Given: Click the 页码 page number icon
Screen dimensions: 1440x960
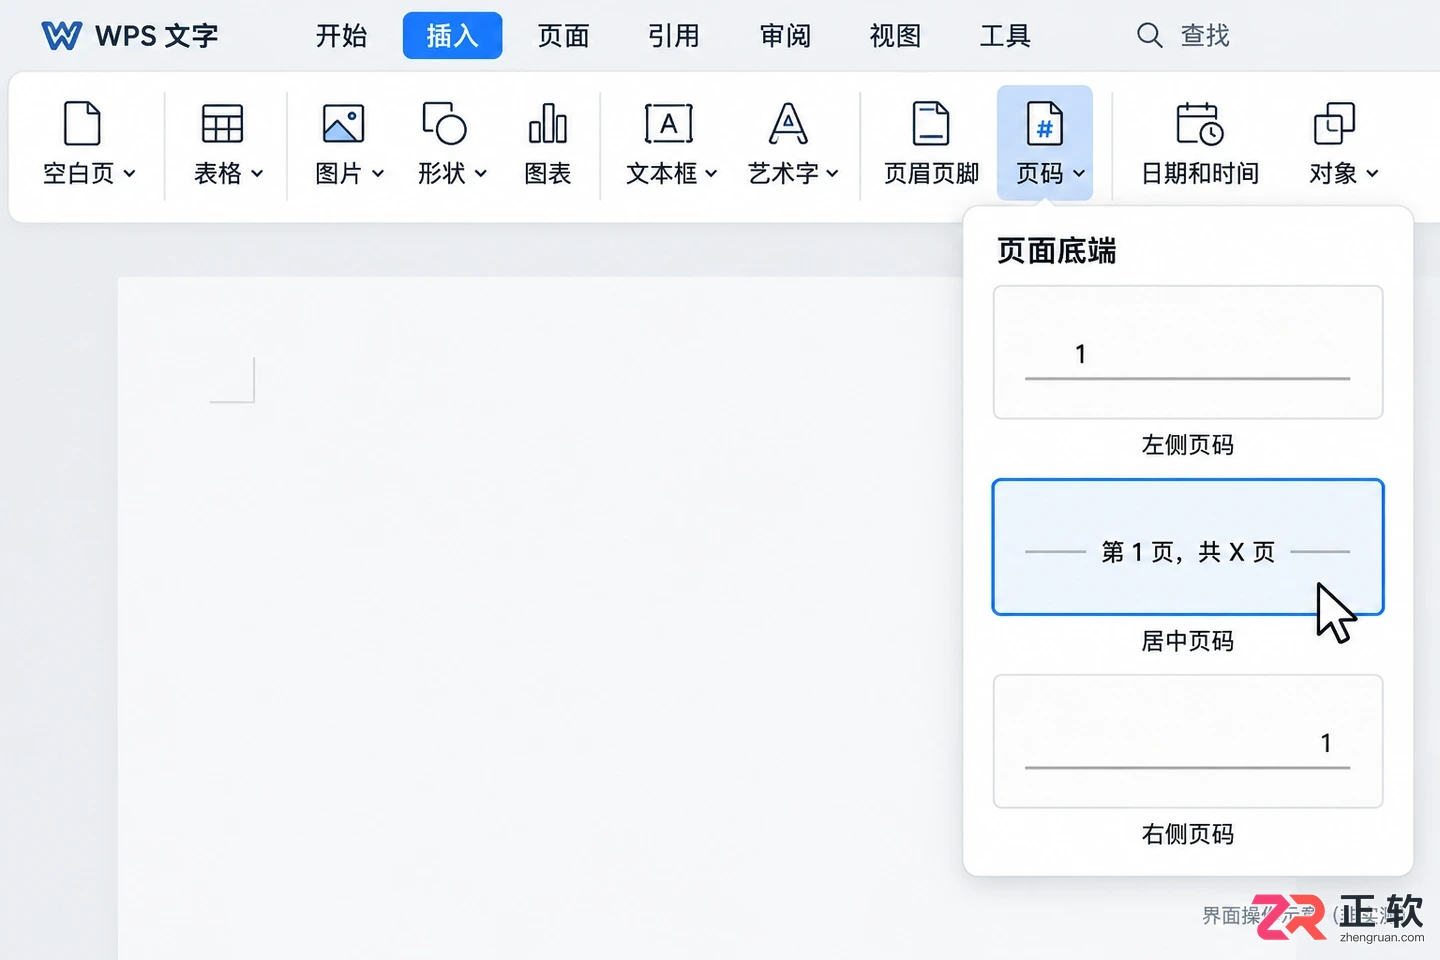Looking at the screenshot, I should tap(1045, 124).
